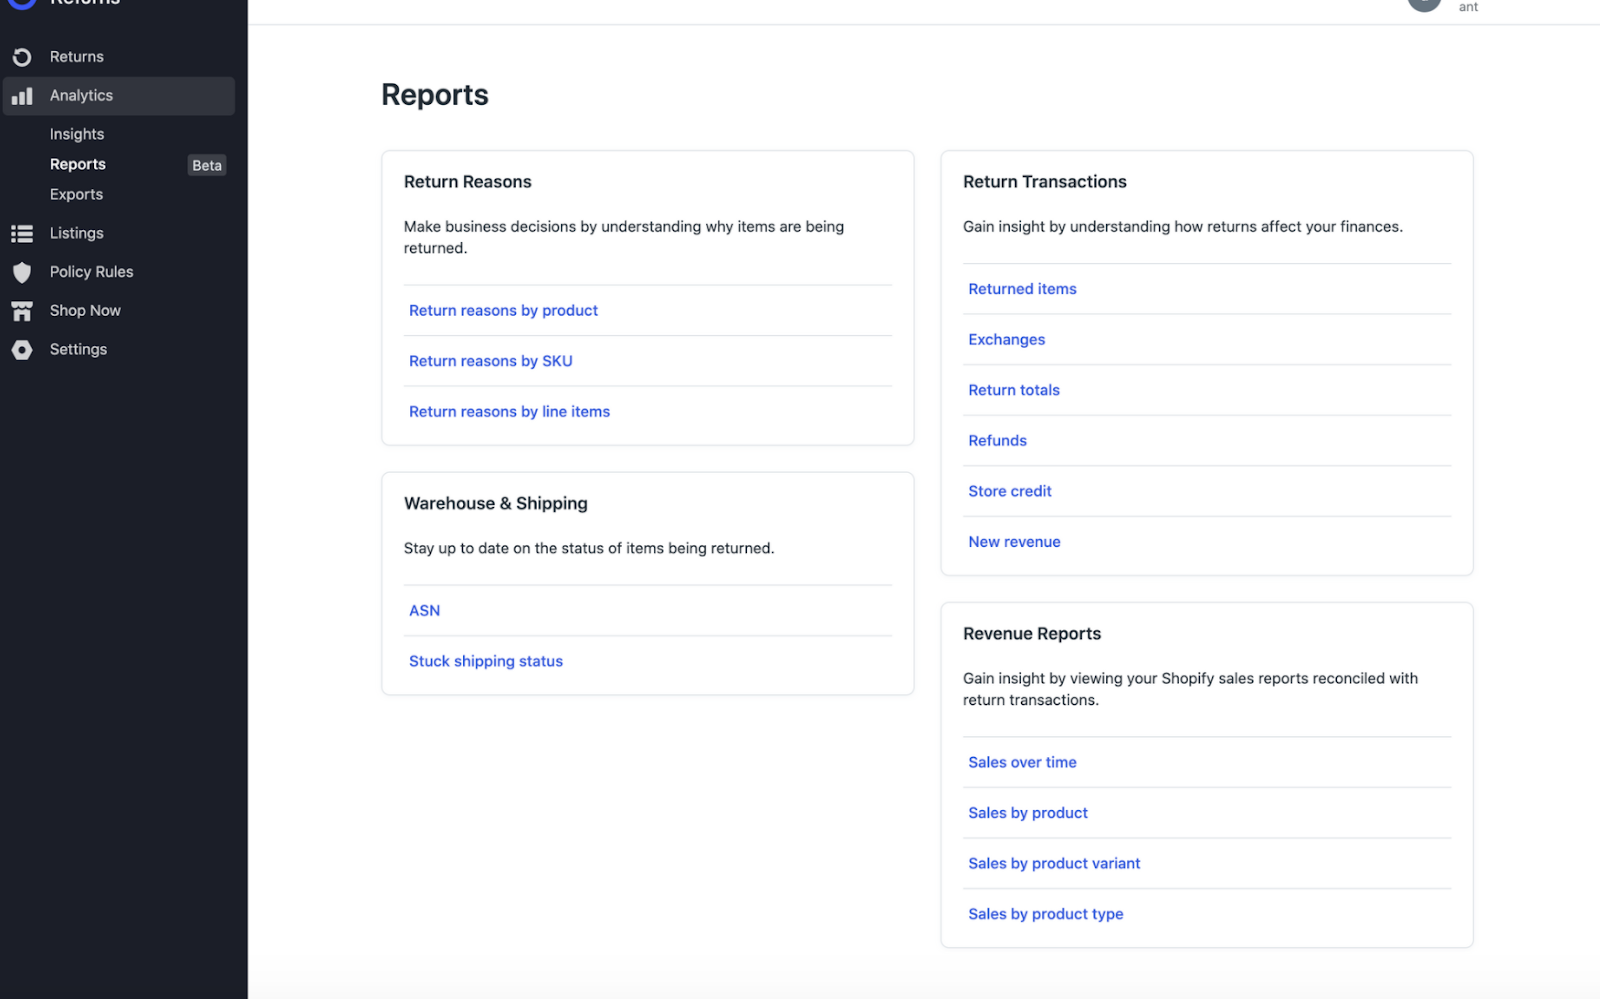The image size is (1600, 999).
Task: Open the ASN report
Action: click(x=424, y=611)
